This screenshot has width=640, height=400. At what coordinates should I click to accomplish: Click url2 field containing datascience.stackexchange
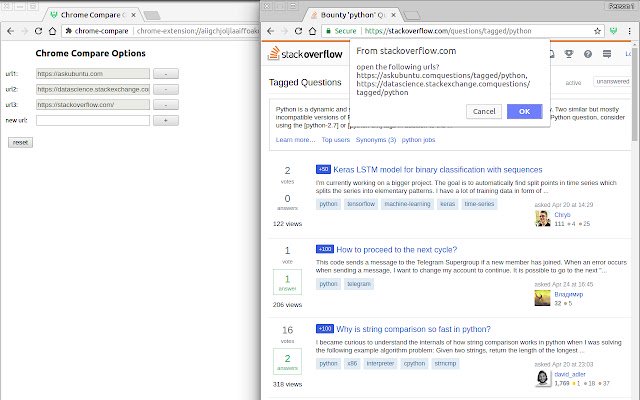93,89
